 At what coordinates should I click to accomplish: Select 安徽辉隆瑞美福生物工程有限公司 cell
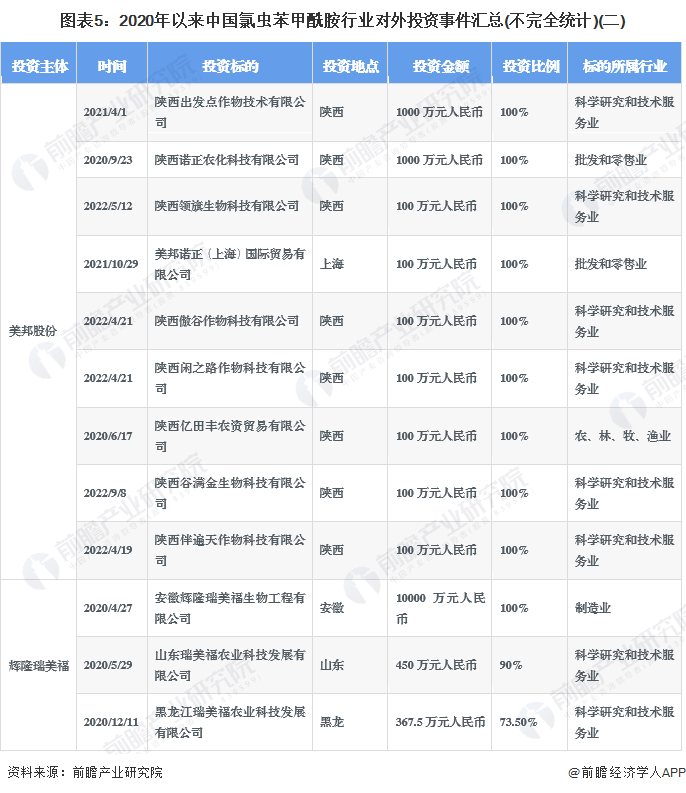[230, 608]
